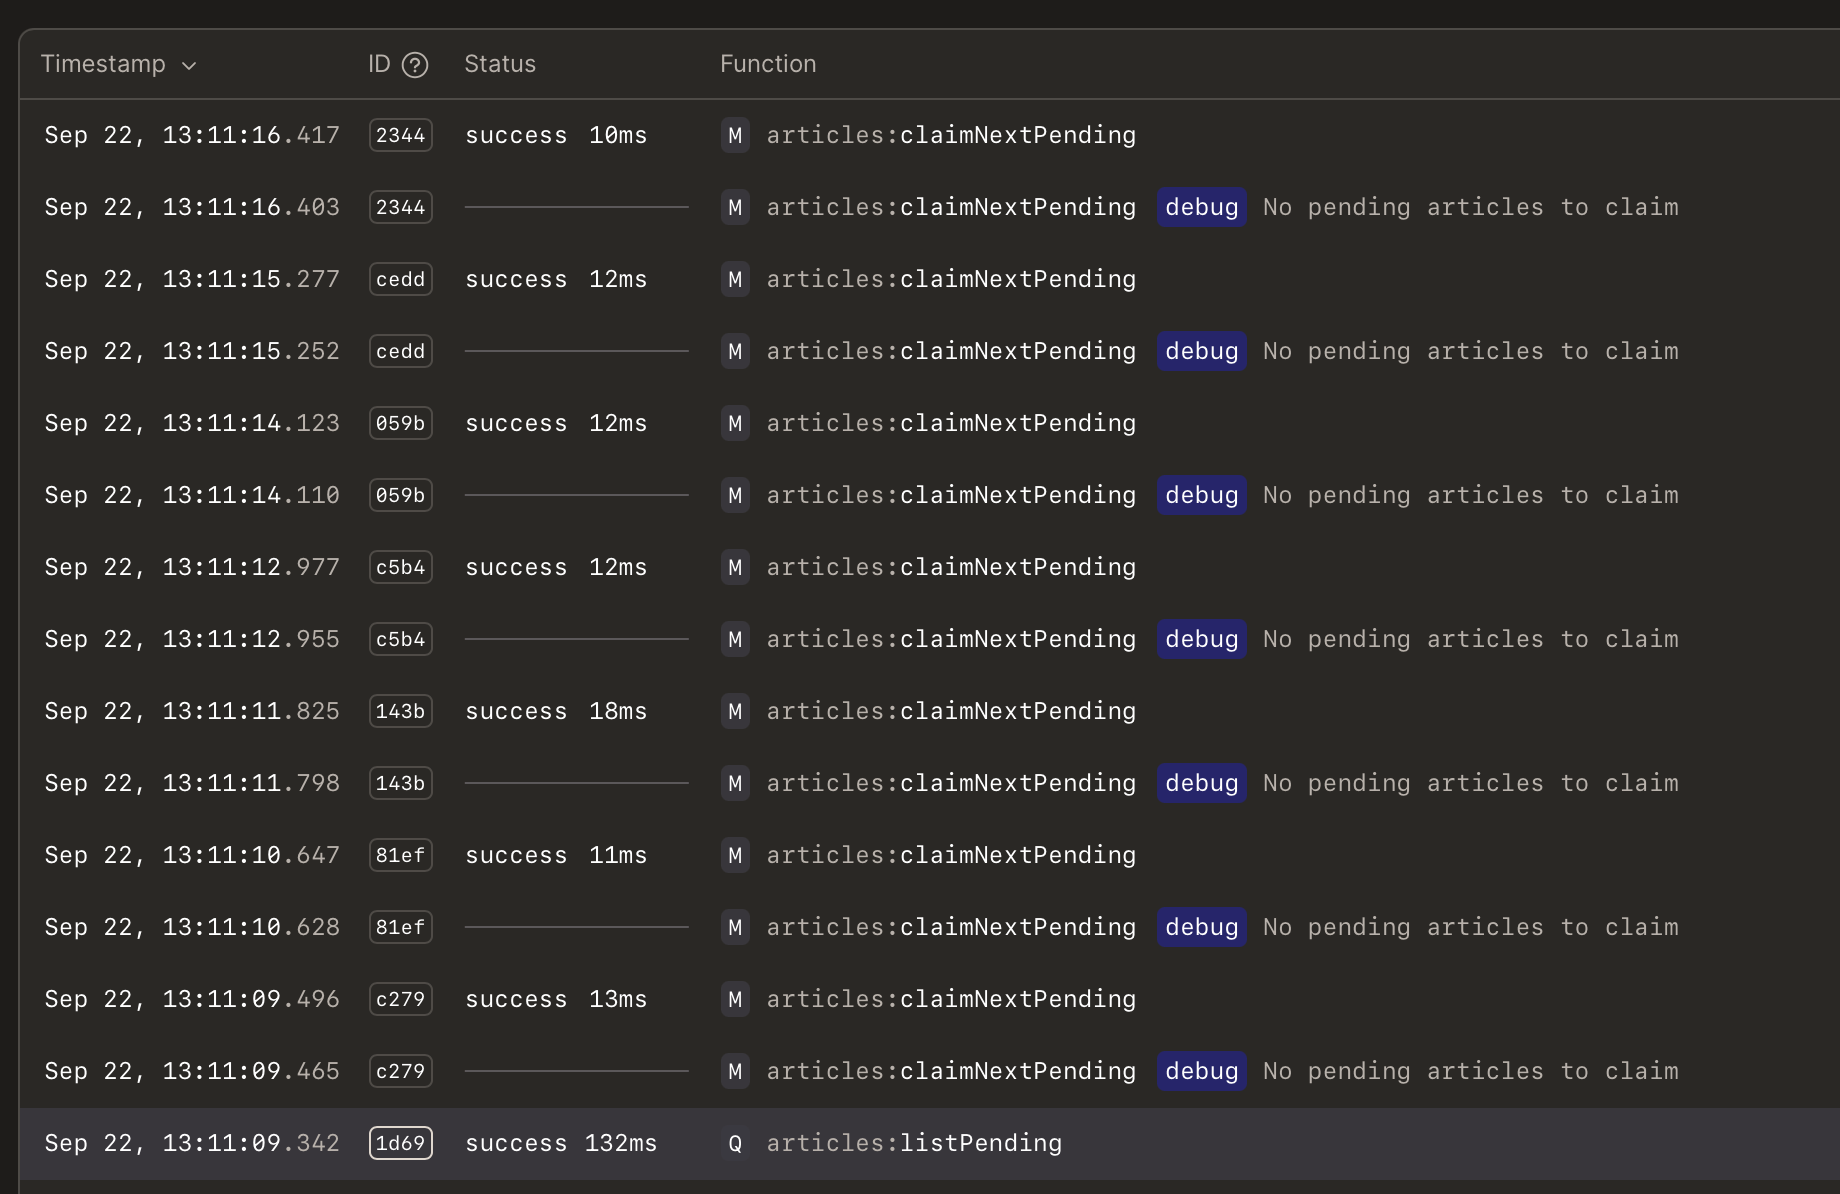
Task: Select request ID 143b at 13:11:11.825
Action: [x=400, y=711]
